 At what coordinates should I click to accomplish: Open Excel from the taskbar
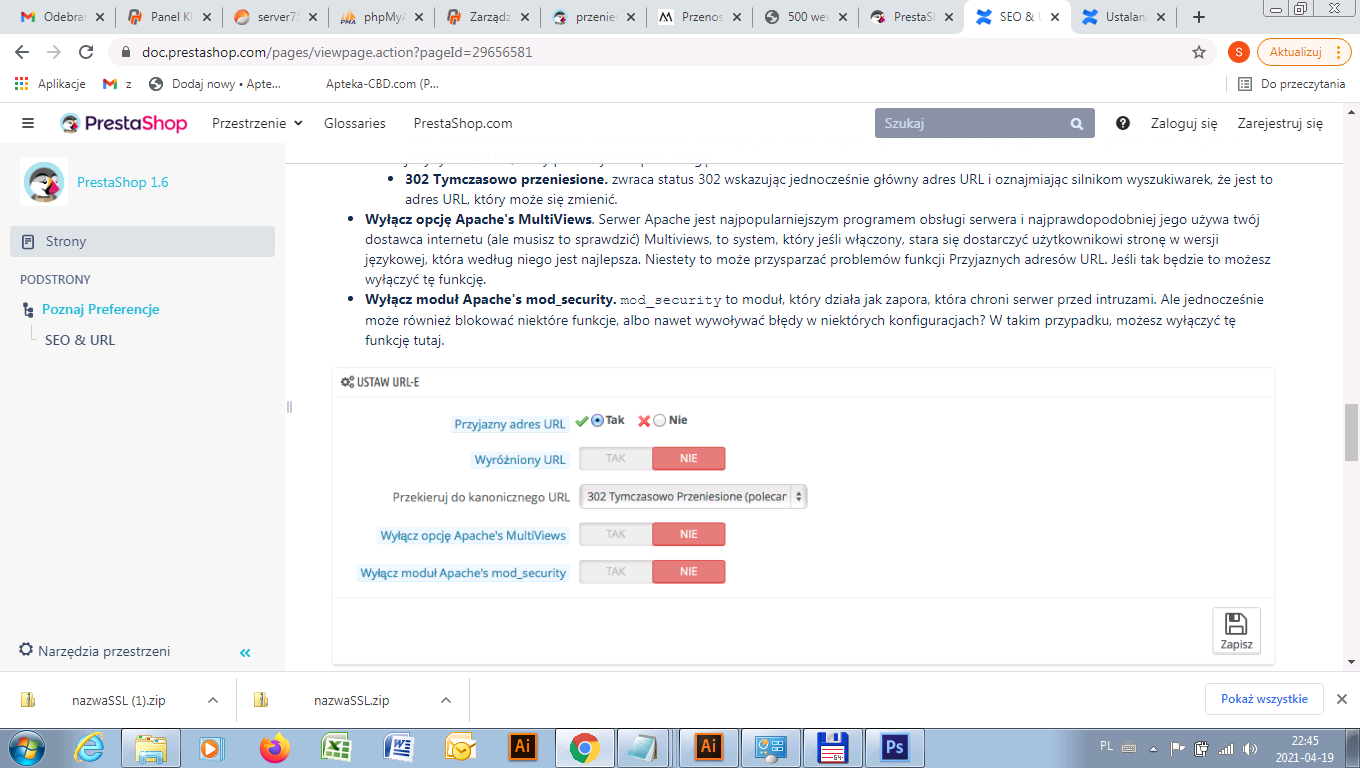click(x=337, y=748)
